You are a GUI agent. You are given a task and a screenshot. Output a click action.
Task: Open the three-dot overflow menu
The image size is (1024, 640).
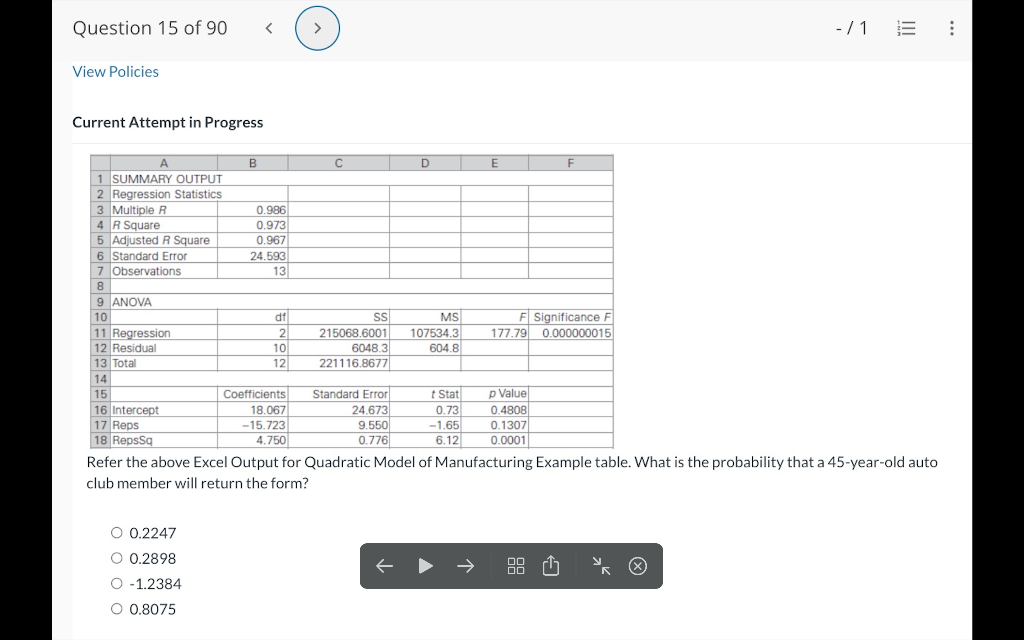point(951,28)
